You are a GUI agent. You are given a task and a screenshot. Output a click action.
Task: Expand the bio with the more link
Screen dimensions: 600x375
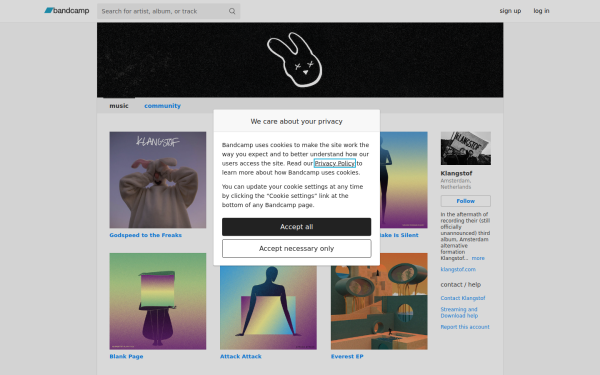(x=478, y=258)
